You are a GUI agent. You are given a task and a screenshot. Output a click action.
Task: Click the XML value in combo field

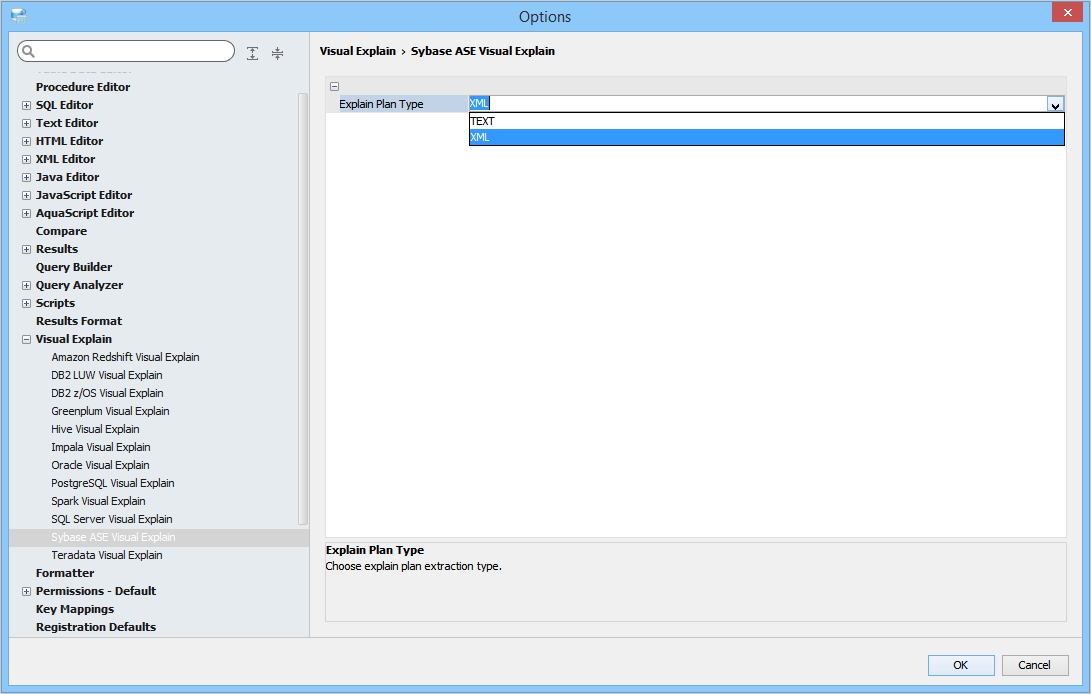click(x=479, y=104)
